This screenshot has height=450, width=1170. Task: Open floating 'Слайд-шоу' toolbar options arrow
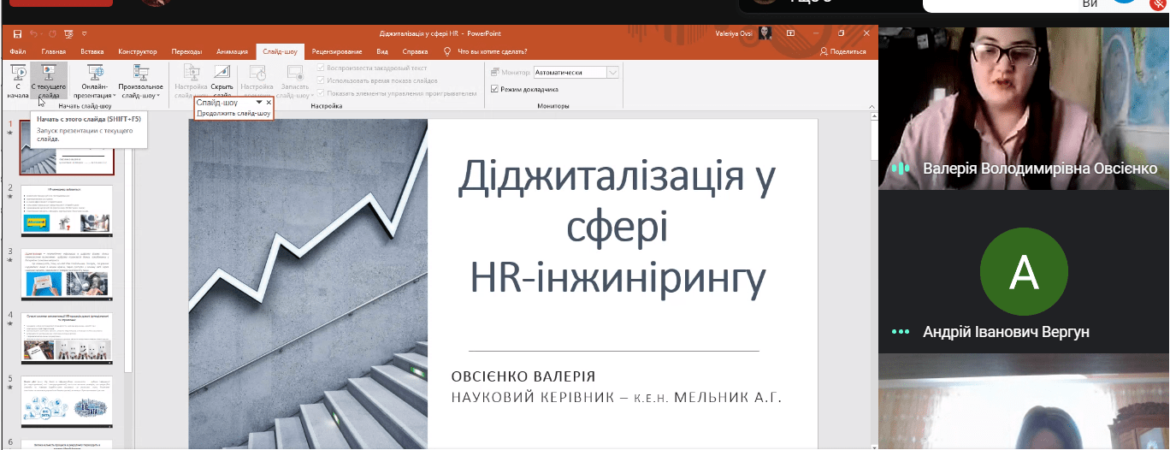pyautogui.click(x=259, y=101)
